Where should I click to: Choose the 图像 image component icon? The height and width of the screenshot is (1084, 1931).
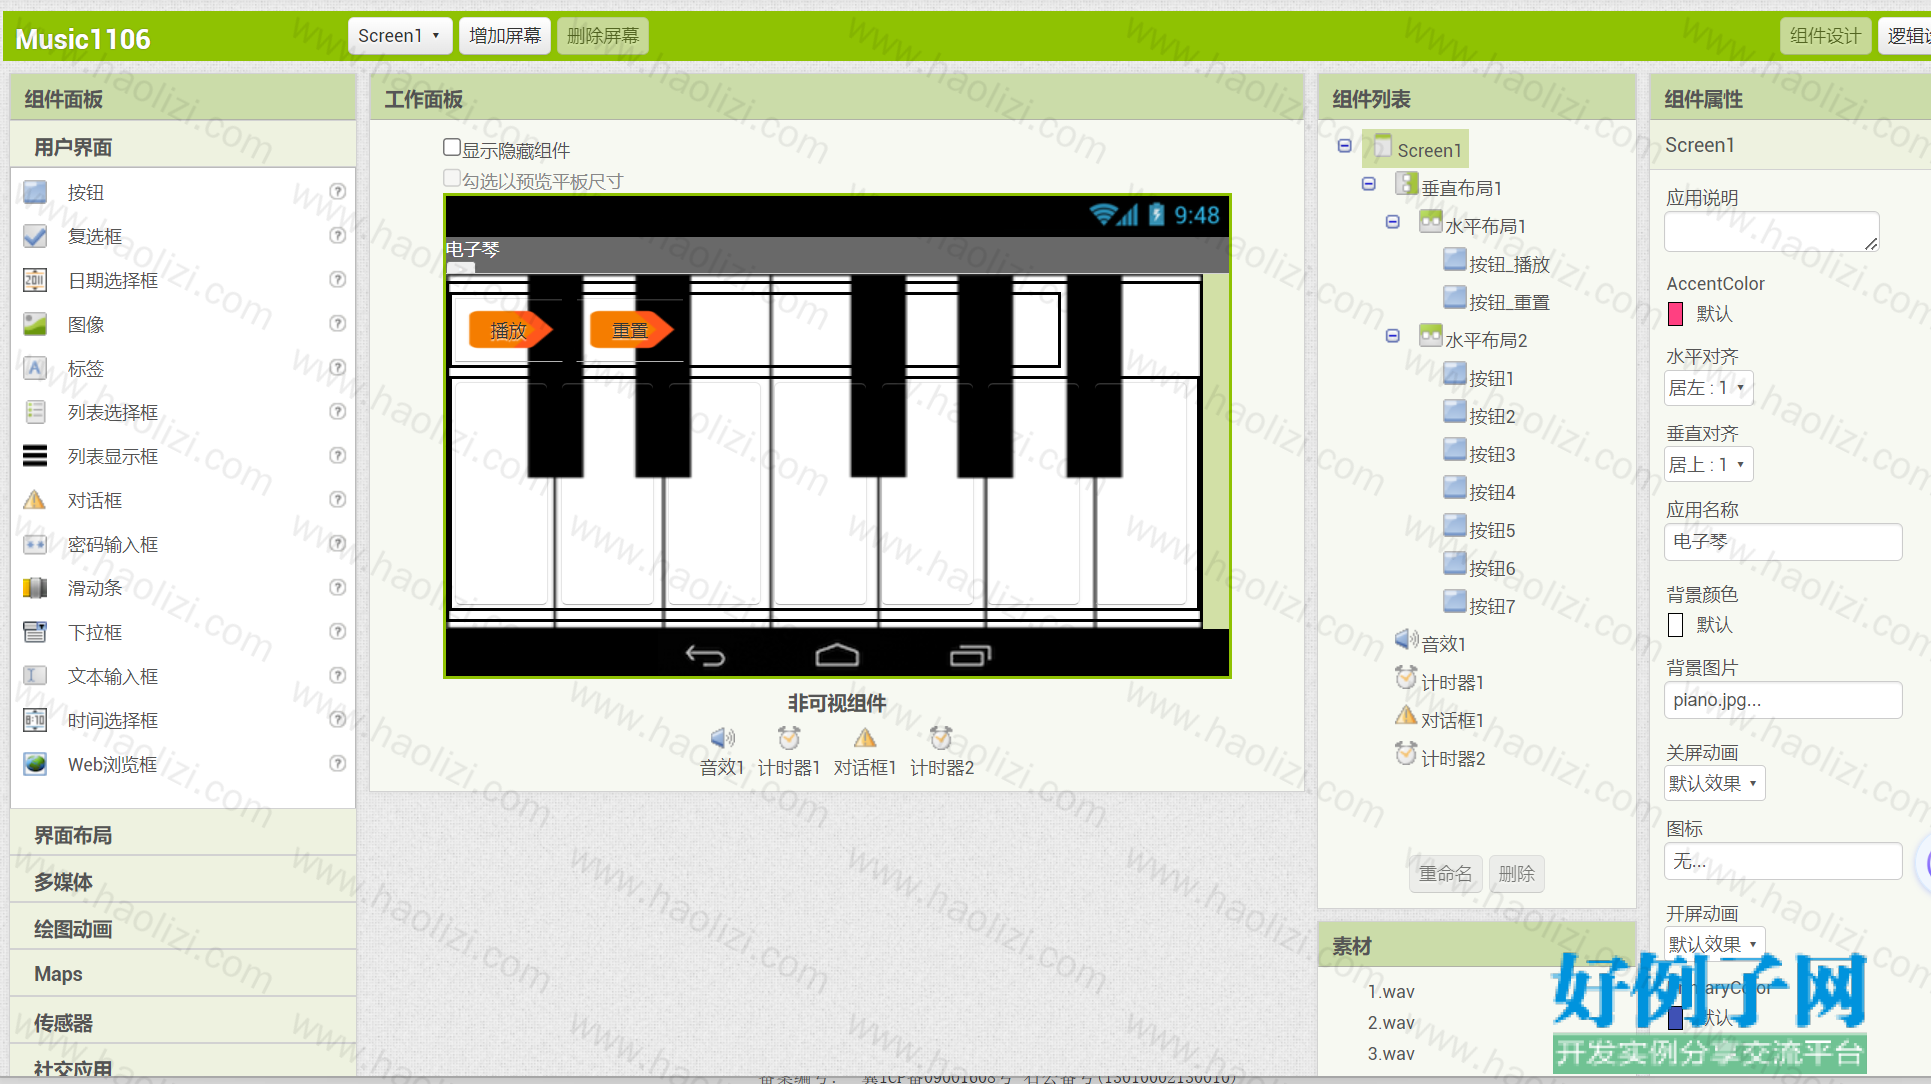pos(35,324)
